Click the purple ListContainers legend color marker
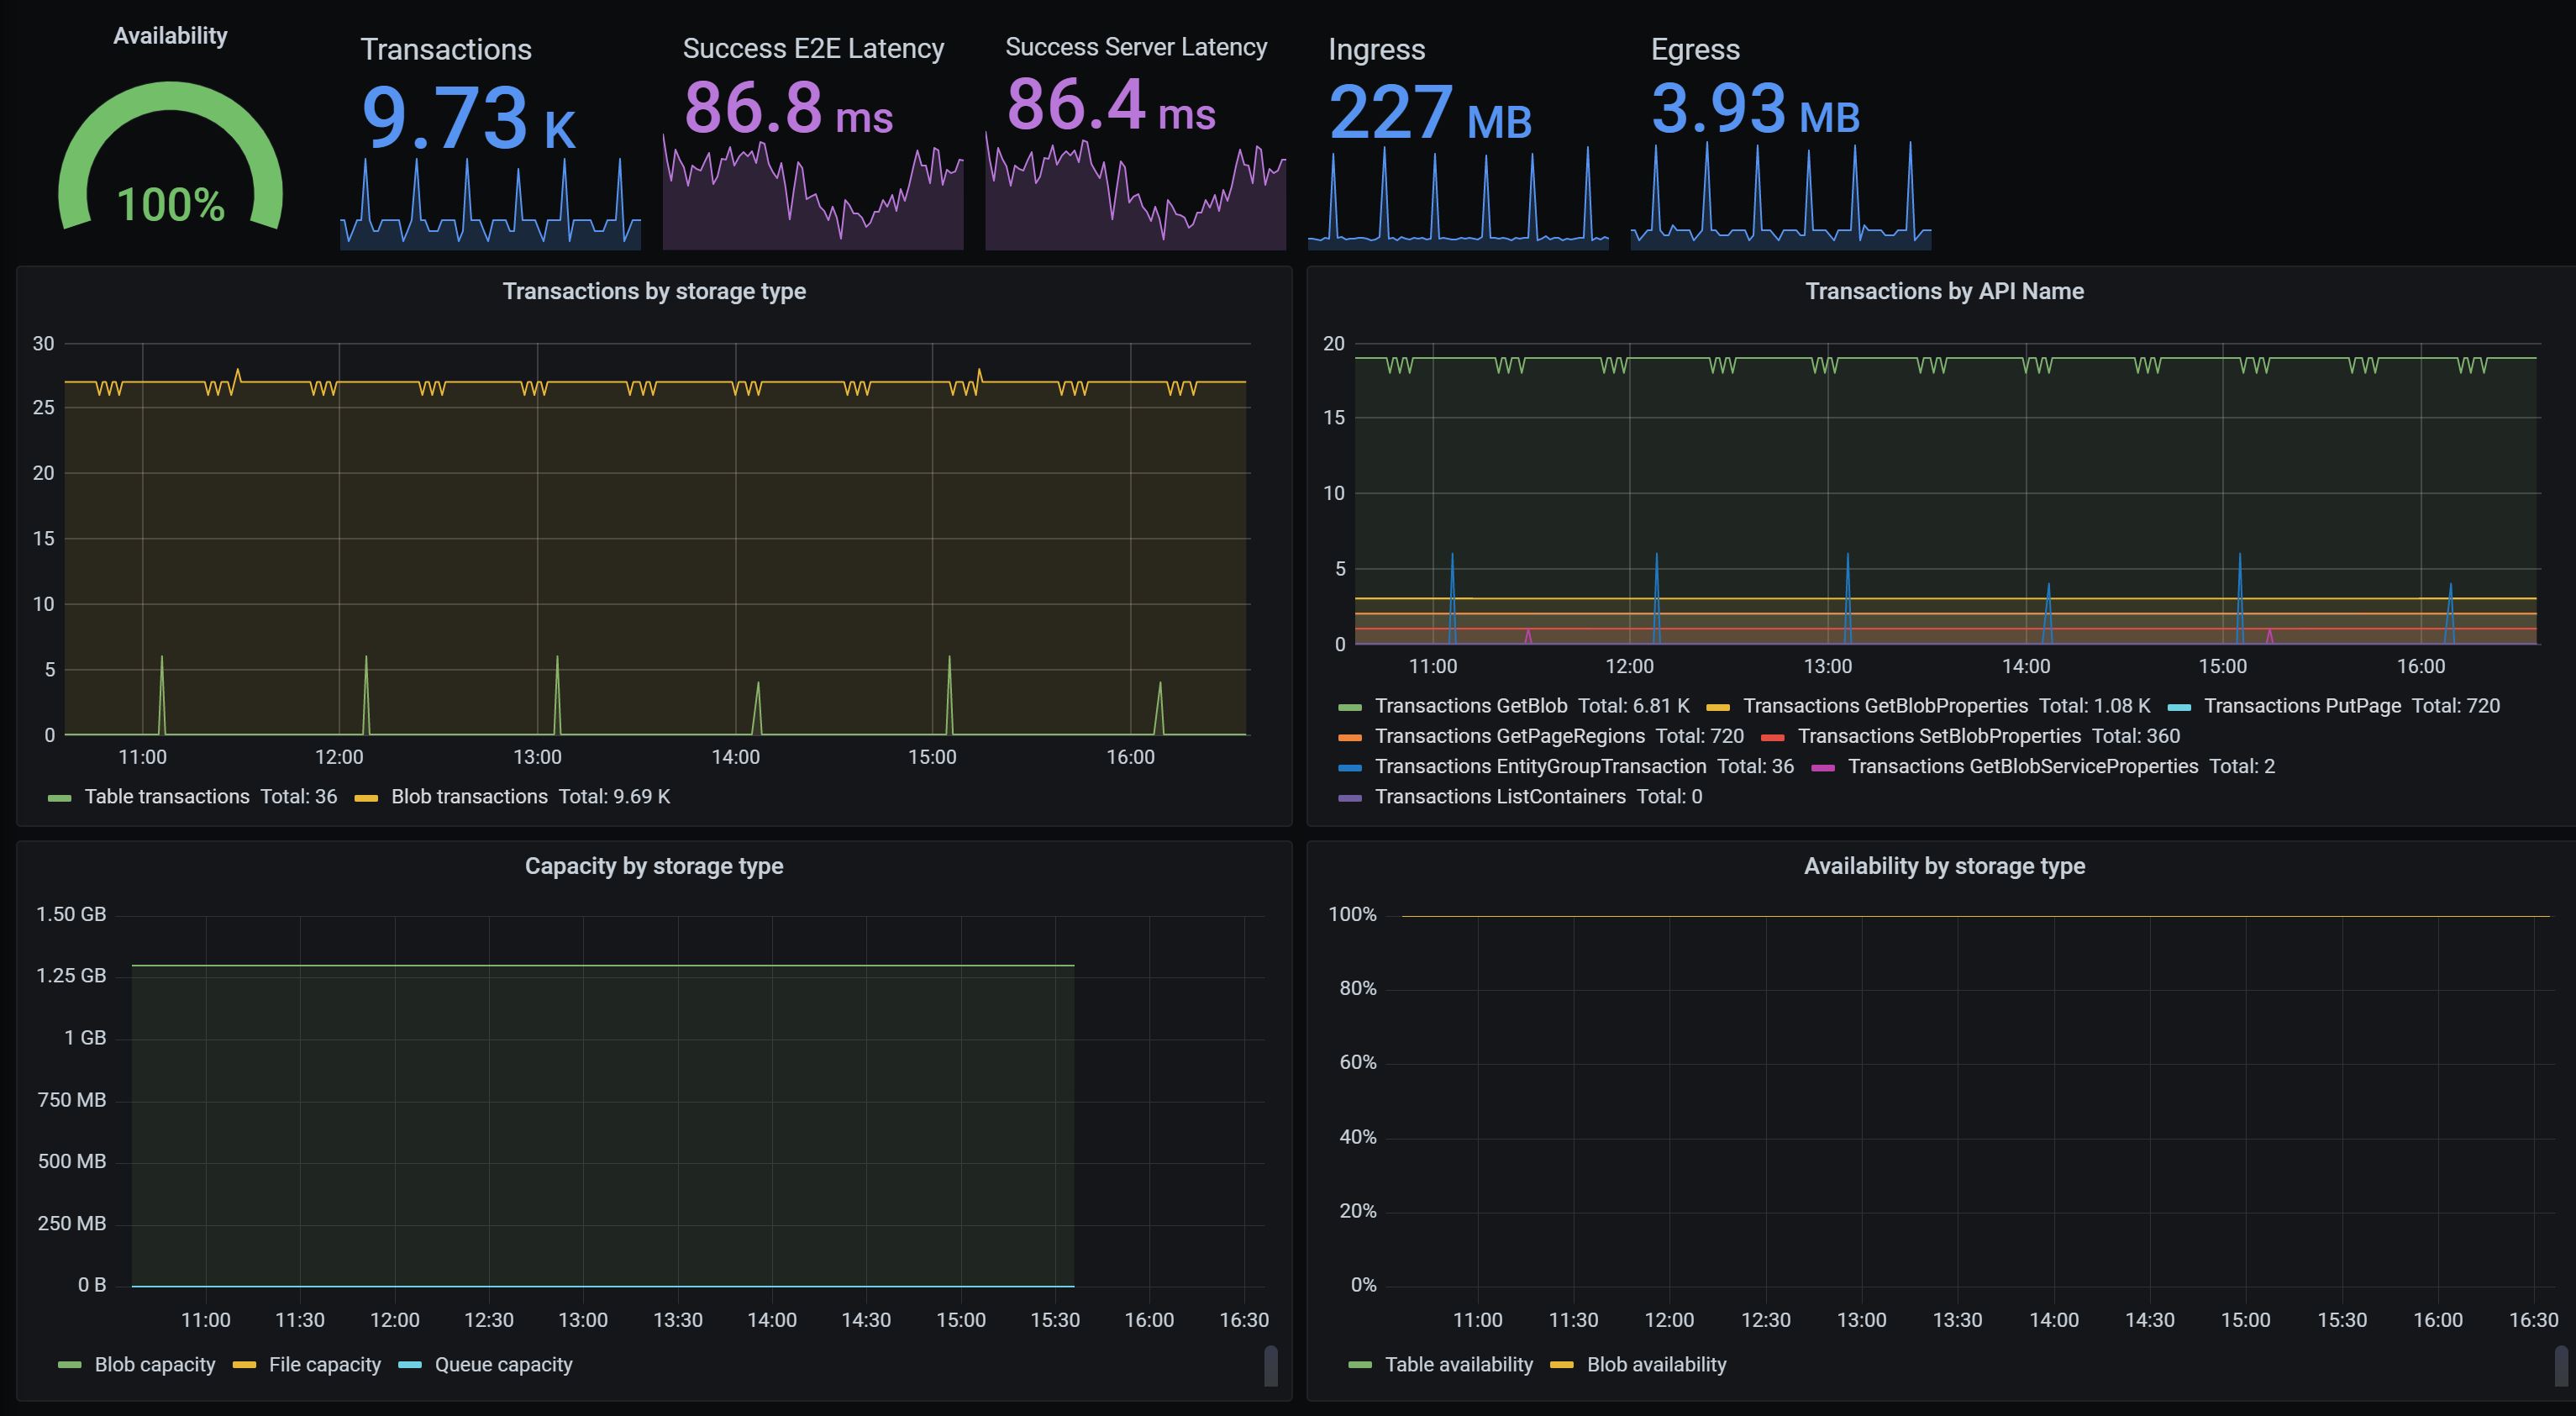2576x1416 pixels. click(x=1350, y=798)
